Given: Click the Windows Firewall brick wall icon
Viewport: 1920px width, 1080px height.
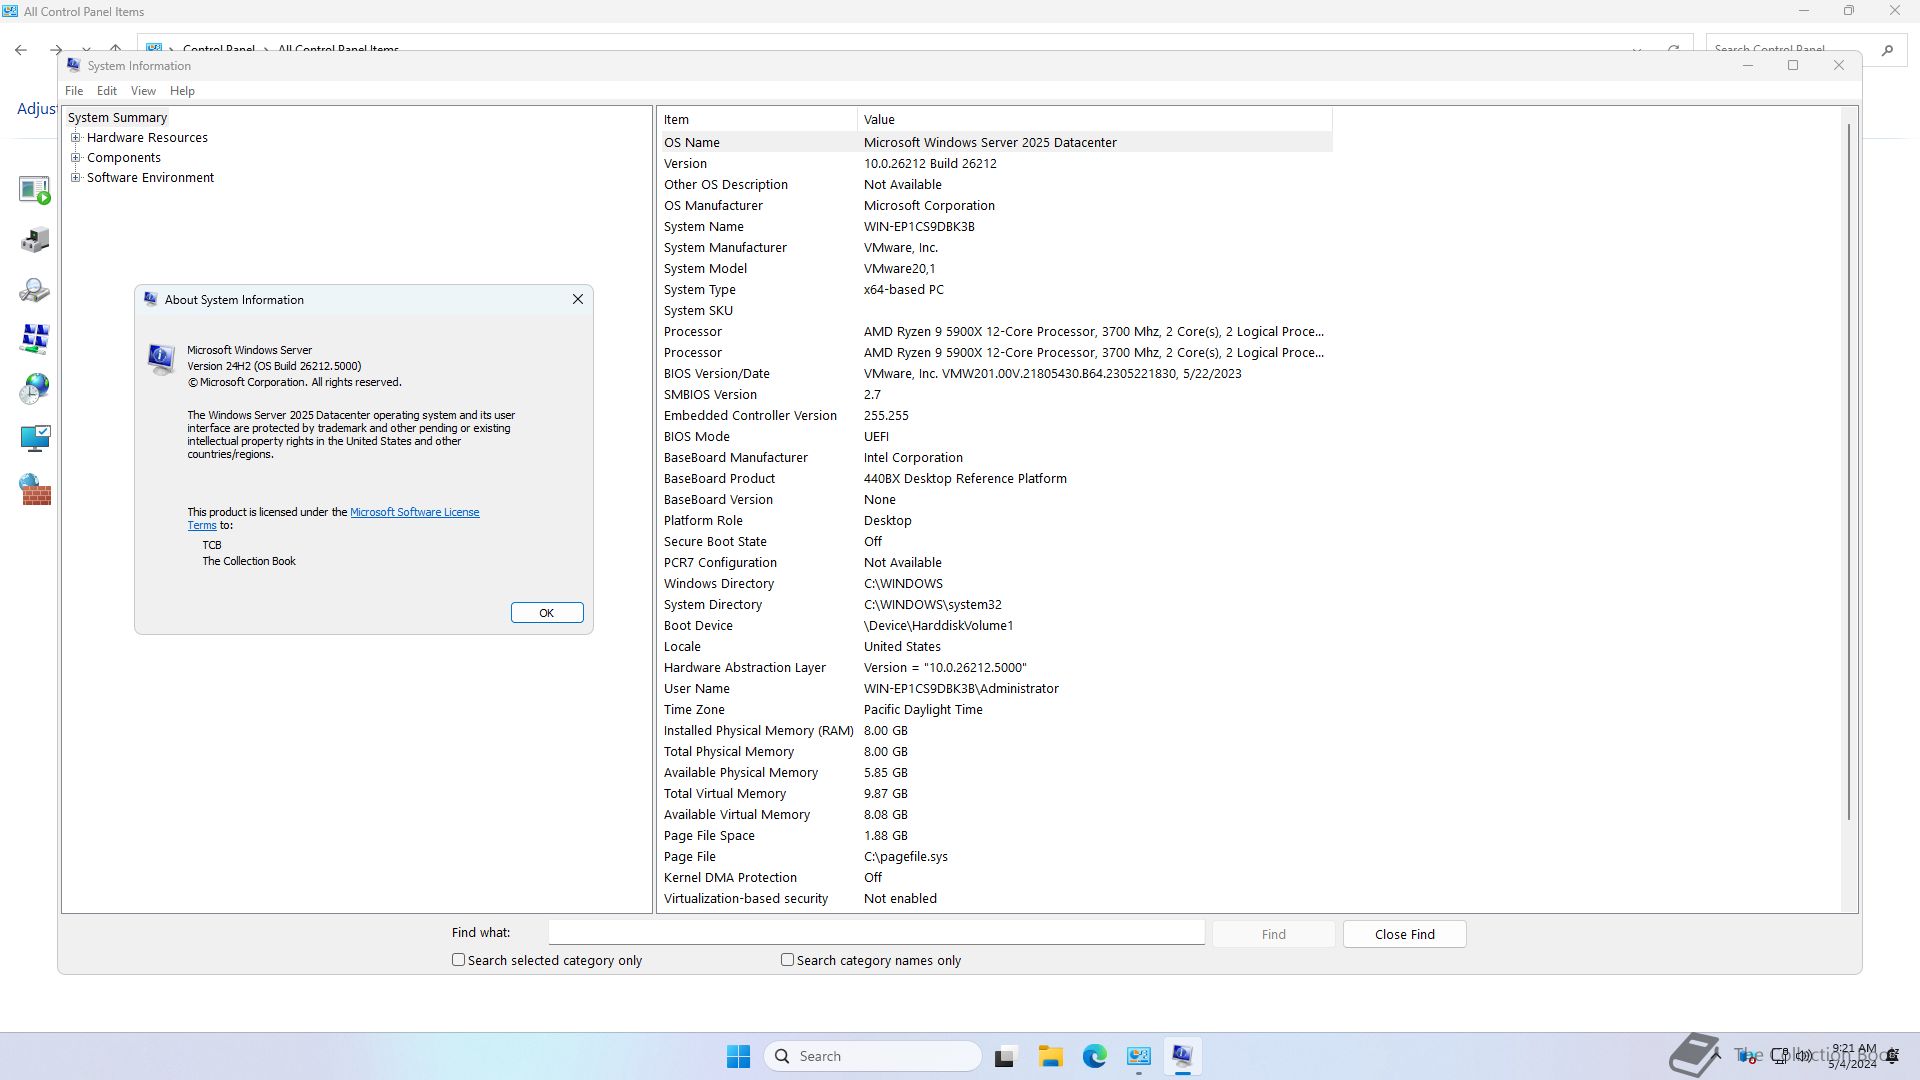Looking at the screenshot, I should (x=35, y=490).
